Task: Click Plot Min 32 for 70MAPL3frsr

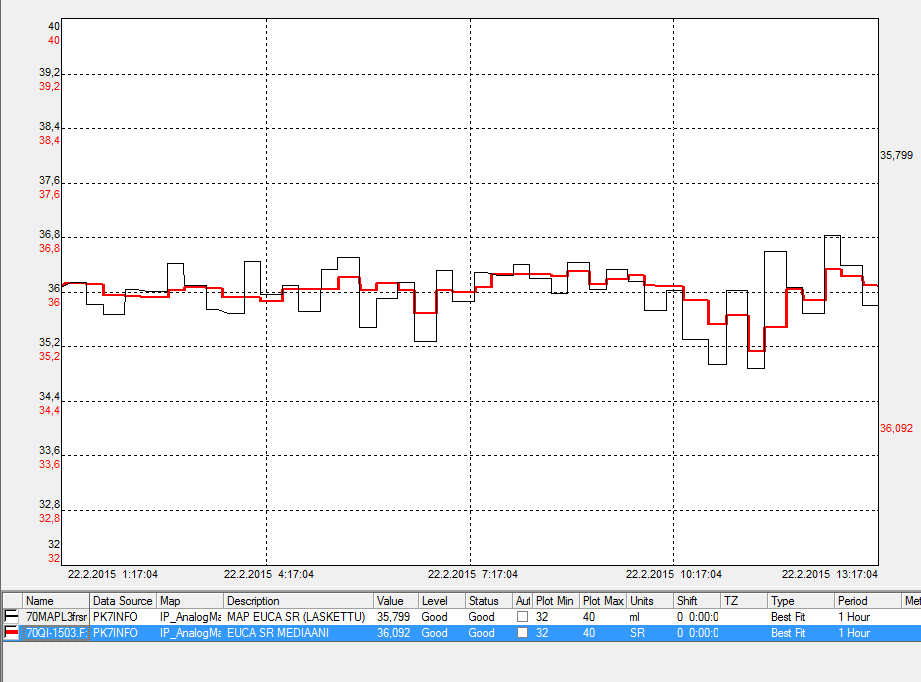Action: tap(542, 617)
